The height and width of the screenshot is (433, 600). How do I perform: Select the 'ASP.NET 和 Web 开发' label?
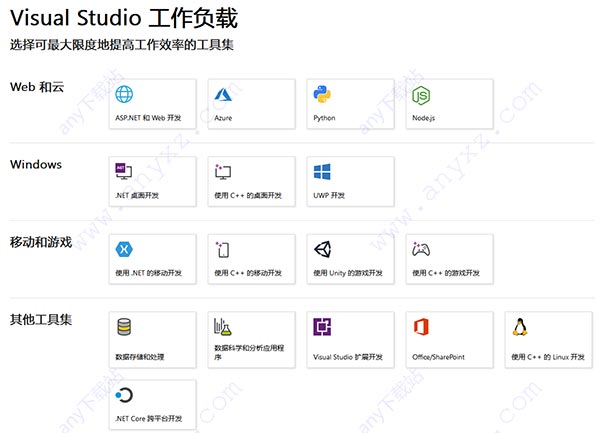click(x=148, y=118)
